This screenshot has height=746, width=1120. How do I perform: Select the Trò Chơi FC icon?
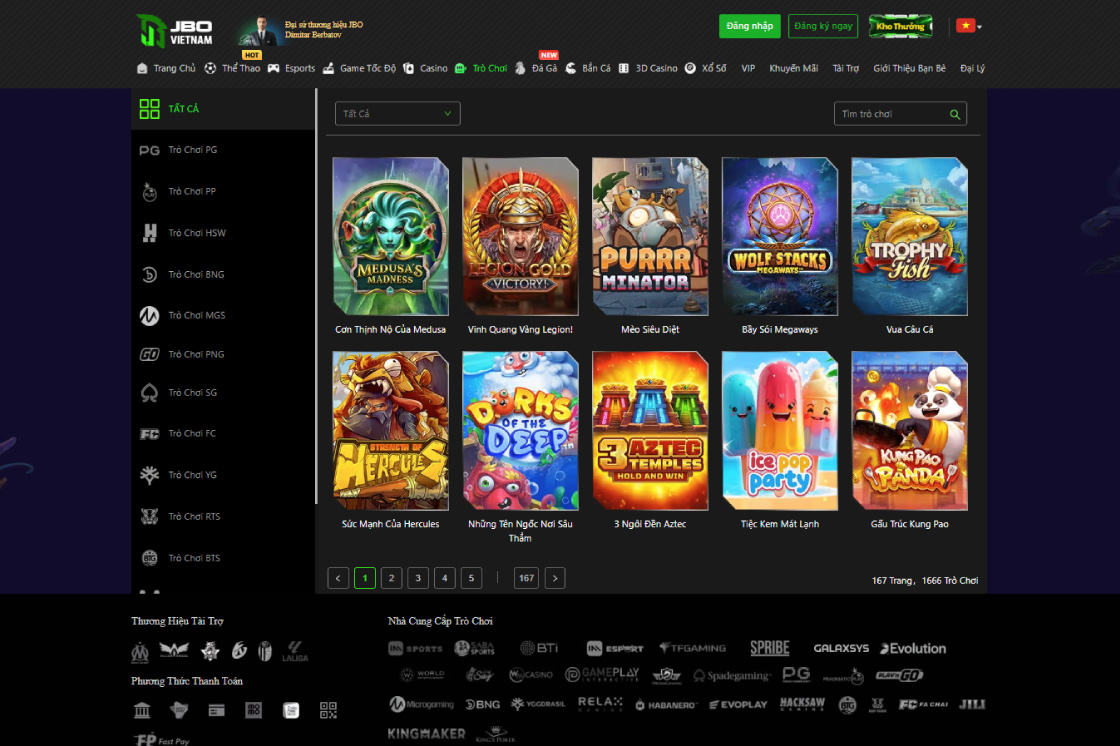tap(149, 434)
